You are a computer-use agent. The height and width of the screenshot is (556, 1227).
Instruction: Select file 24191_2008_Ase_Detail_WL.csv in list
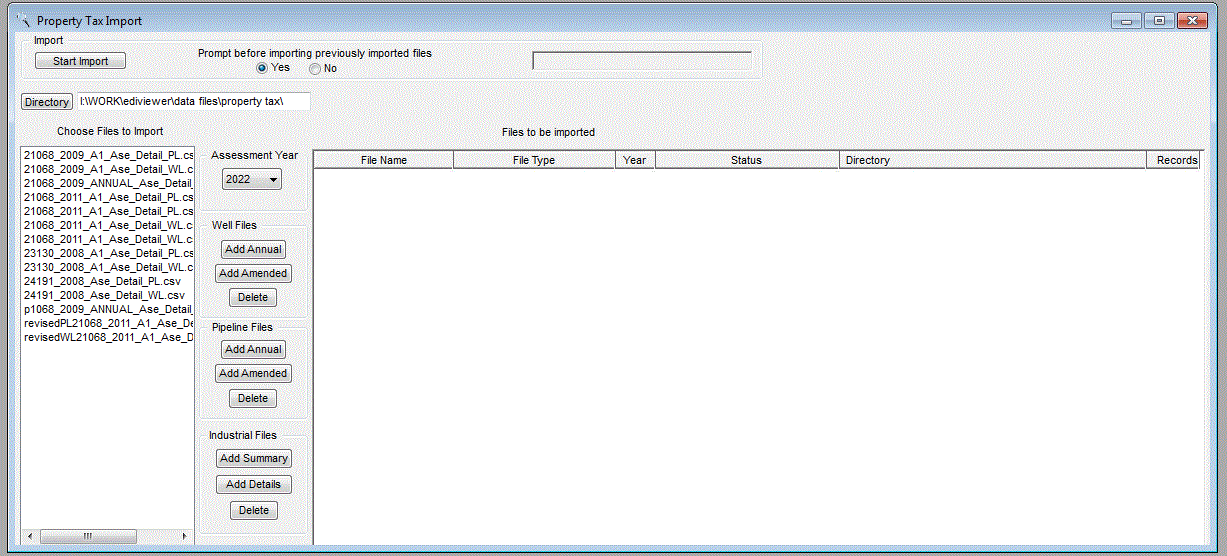tap(104, 296)
